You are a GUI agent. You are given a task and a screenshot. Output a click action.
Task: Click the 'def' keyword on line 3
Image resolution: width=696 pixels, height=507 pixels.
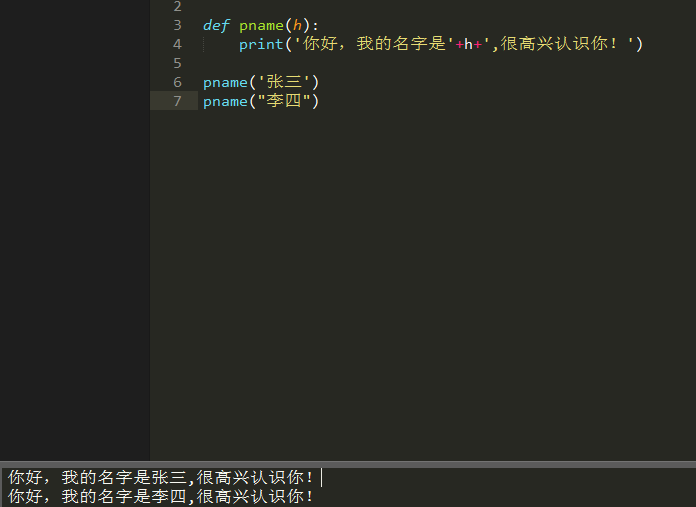point(216,25)
